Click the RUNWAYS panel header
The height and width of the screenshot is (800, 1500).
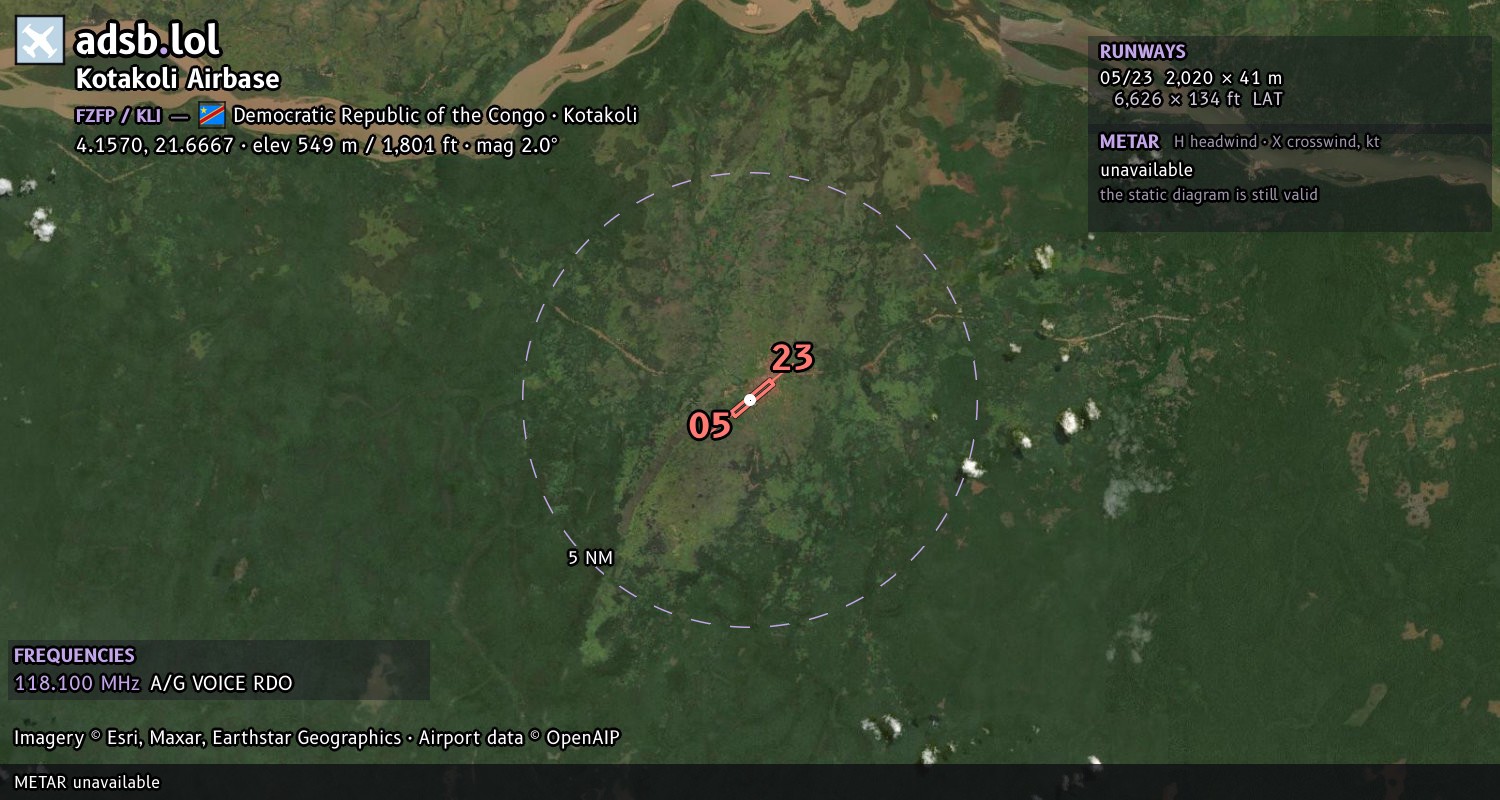1142,51
